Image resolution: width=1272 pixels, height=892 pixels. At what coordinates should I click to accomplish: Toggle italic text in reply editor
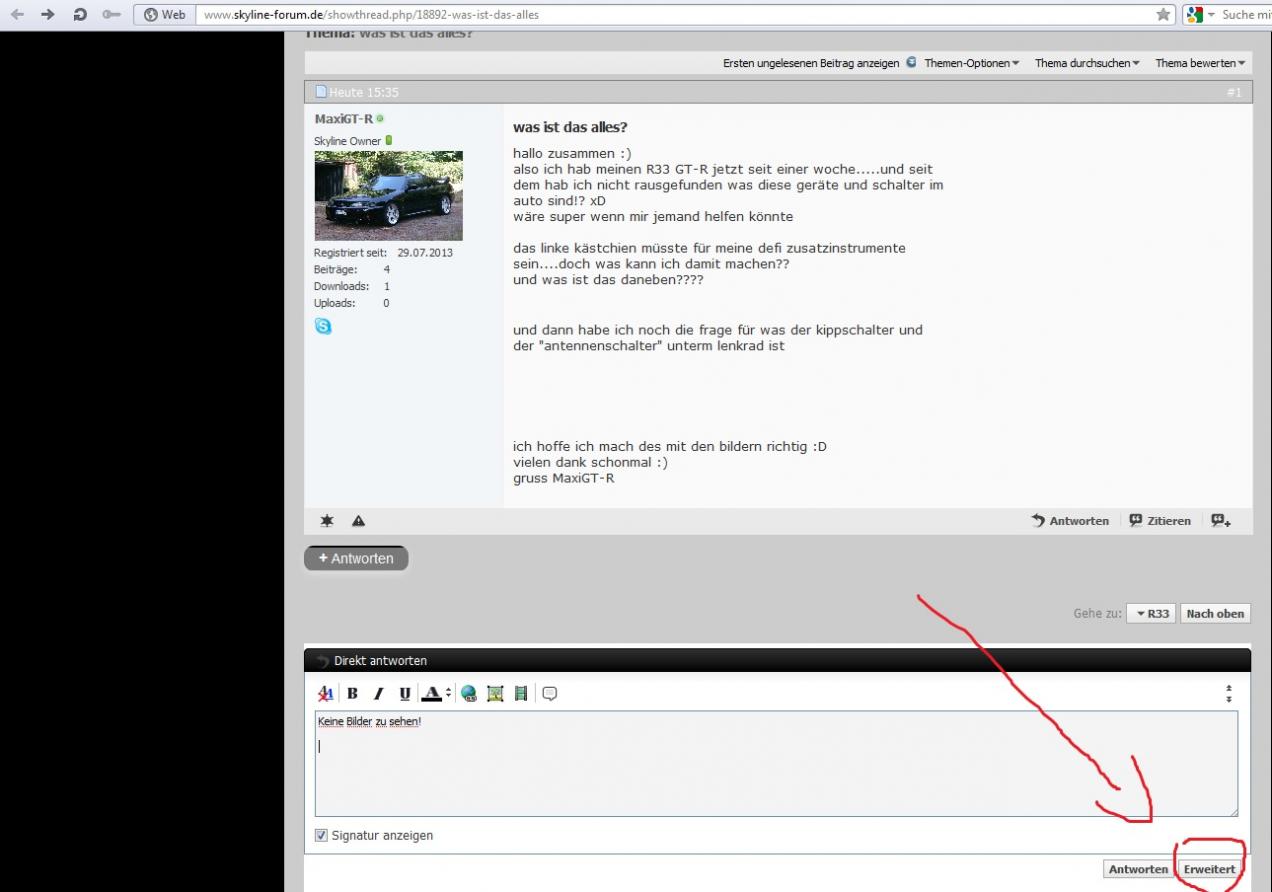point(378,693)
